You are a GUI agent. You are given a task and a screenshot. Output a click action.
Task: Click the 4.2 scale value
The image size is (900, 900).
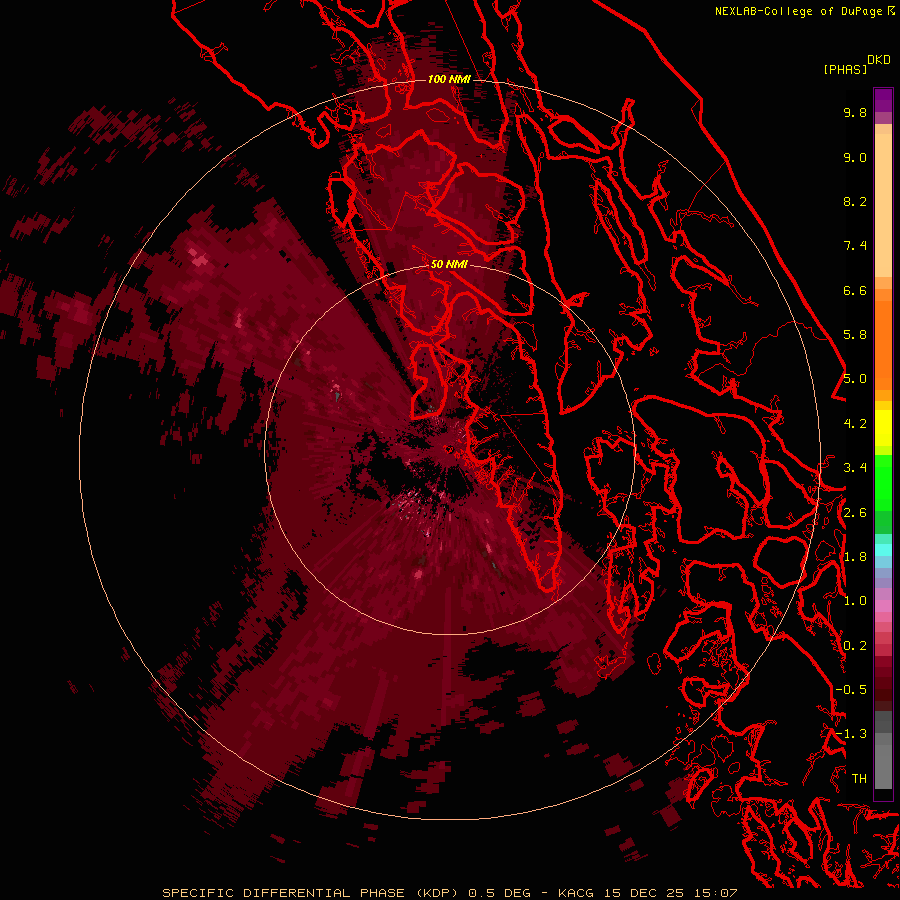point(855,424)
